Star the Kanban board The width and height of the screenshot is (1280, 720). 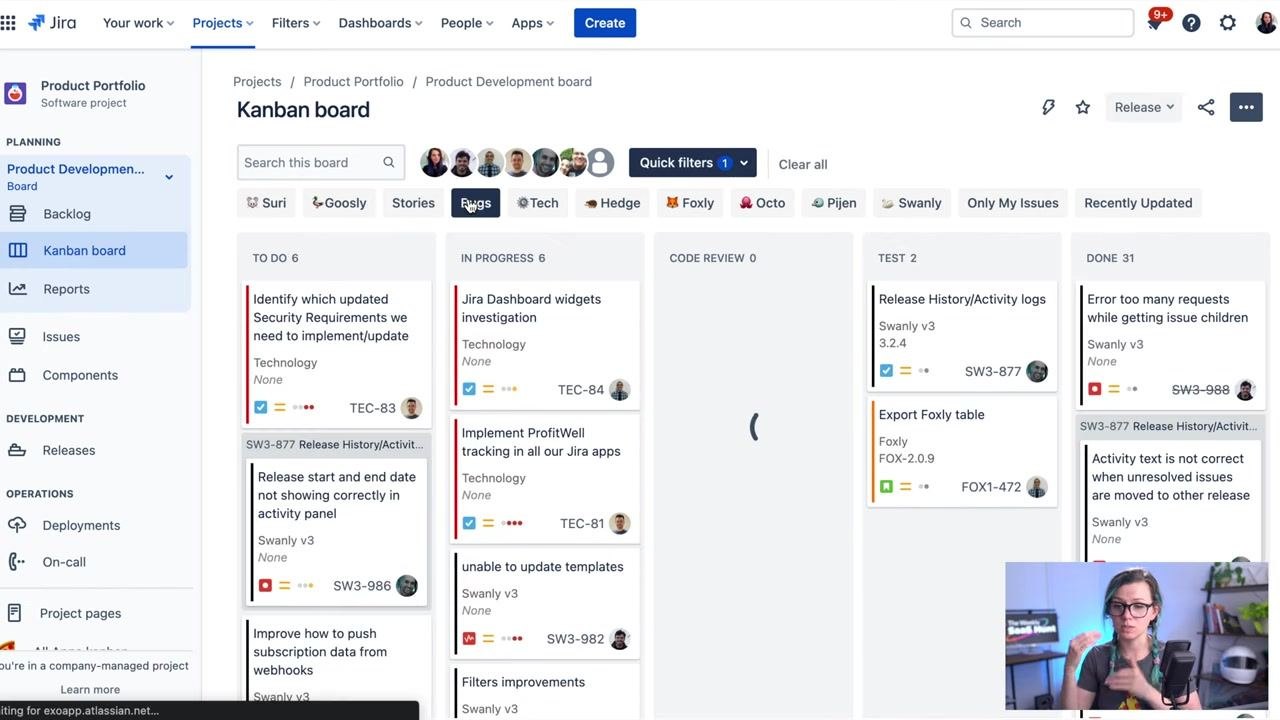(1083, 107)
